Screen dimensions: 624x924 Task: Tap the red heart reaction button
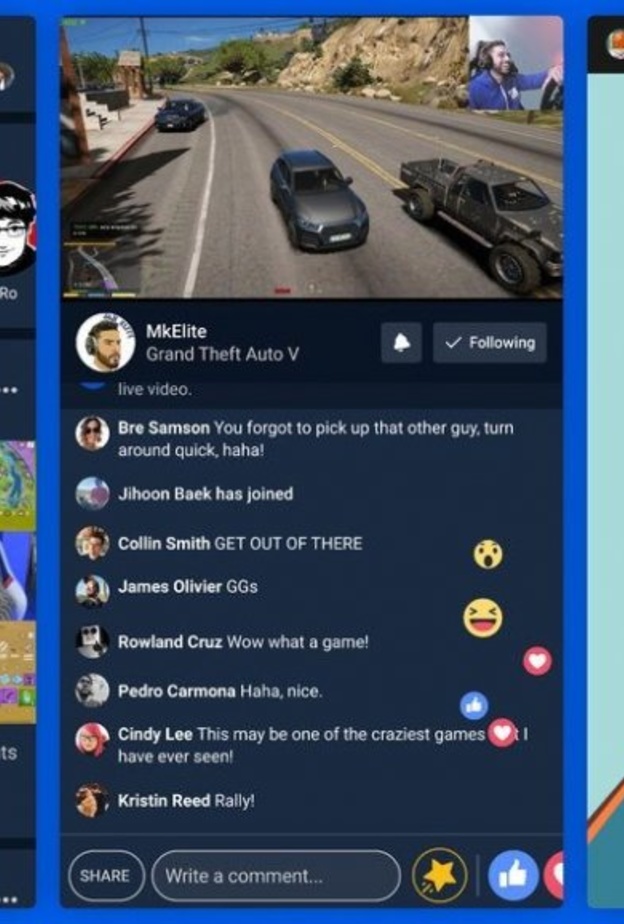click(x=555, y=876)
